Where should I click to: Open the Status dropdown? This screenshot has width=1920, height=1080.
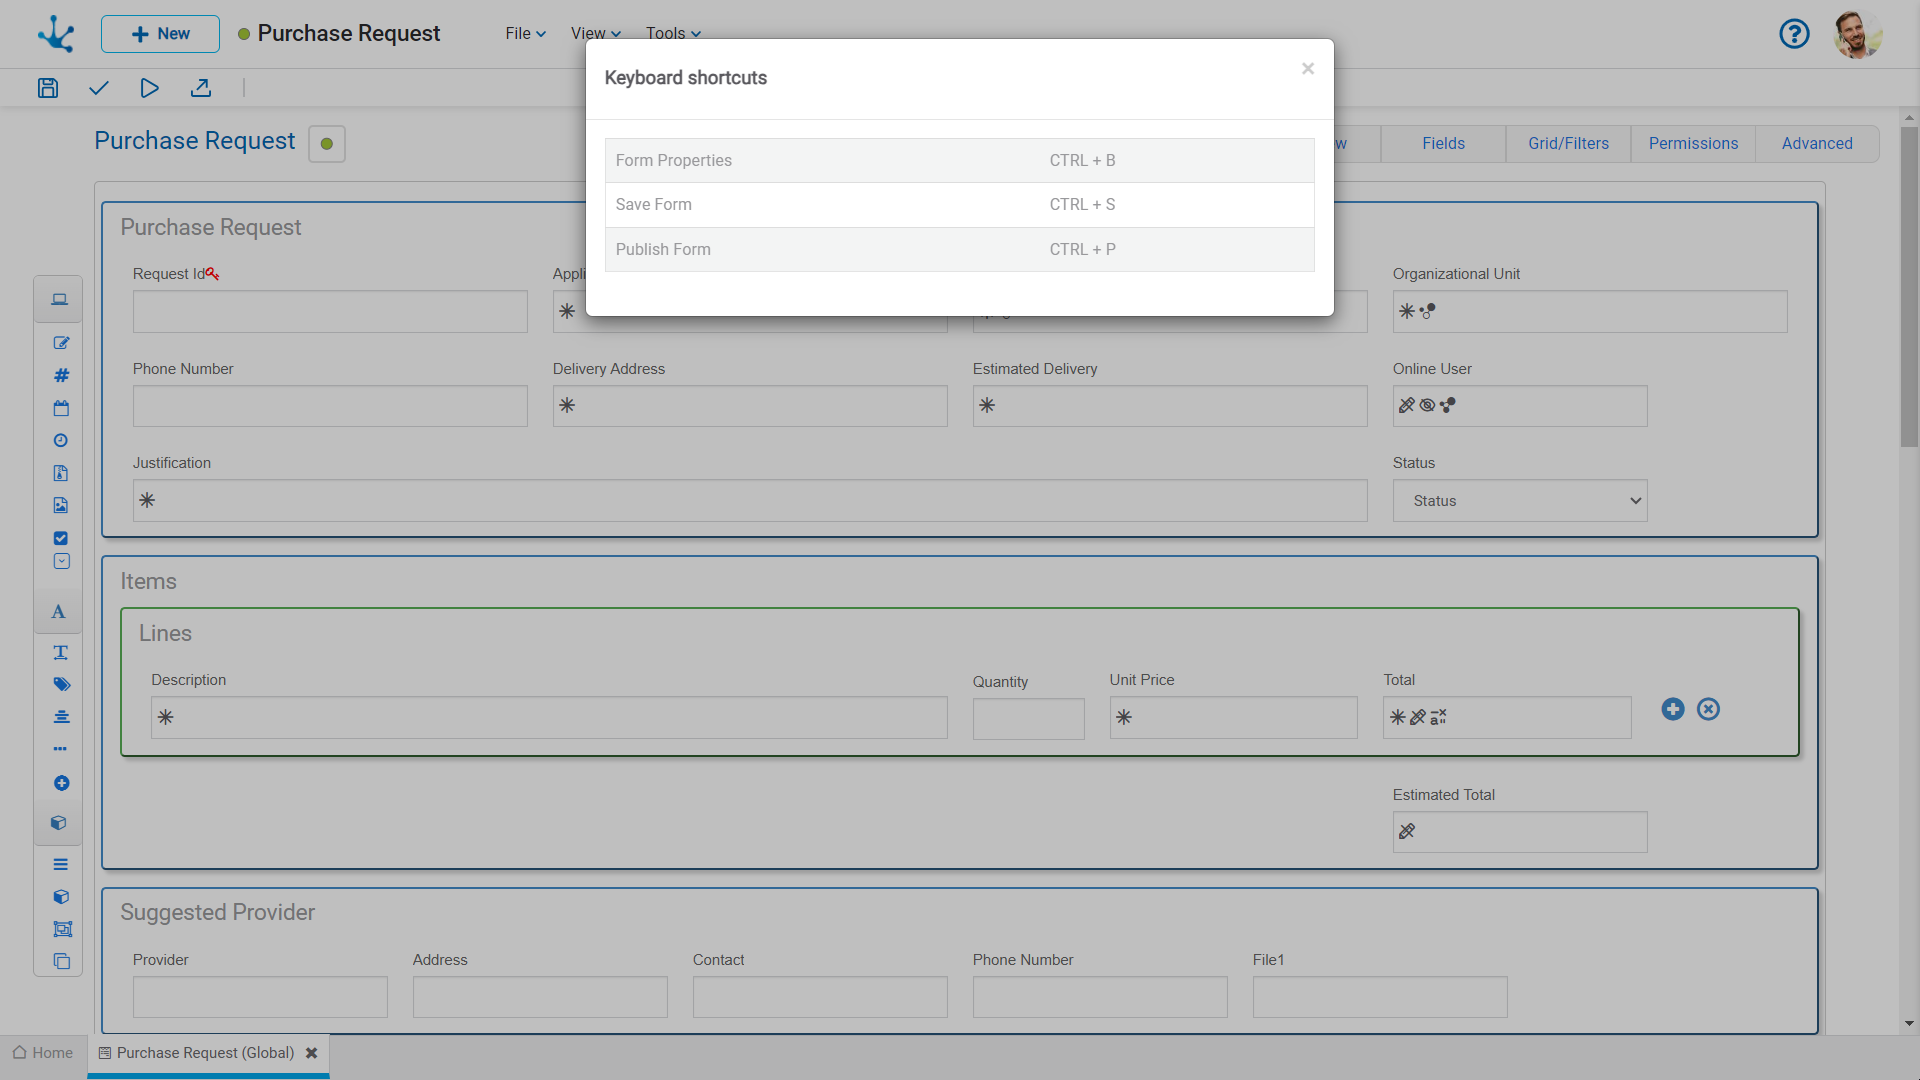1519,501
